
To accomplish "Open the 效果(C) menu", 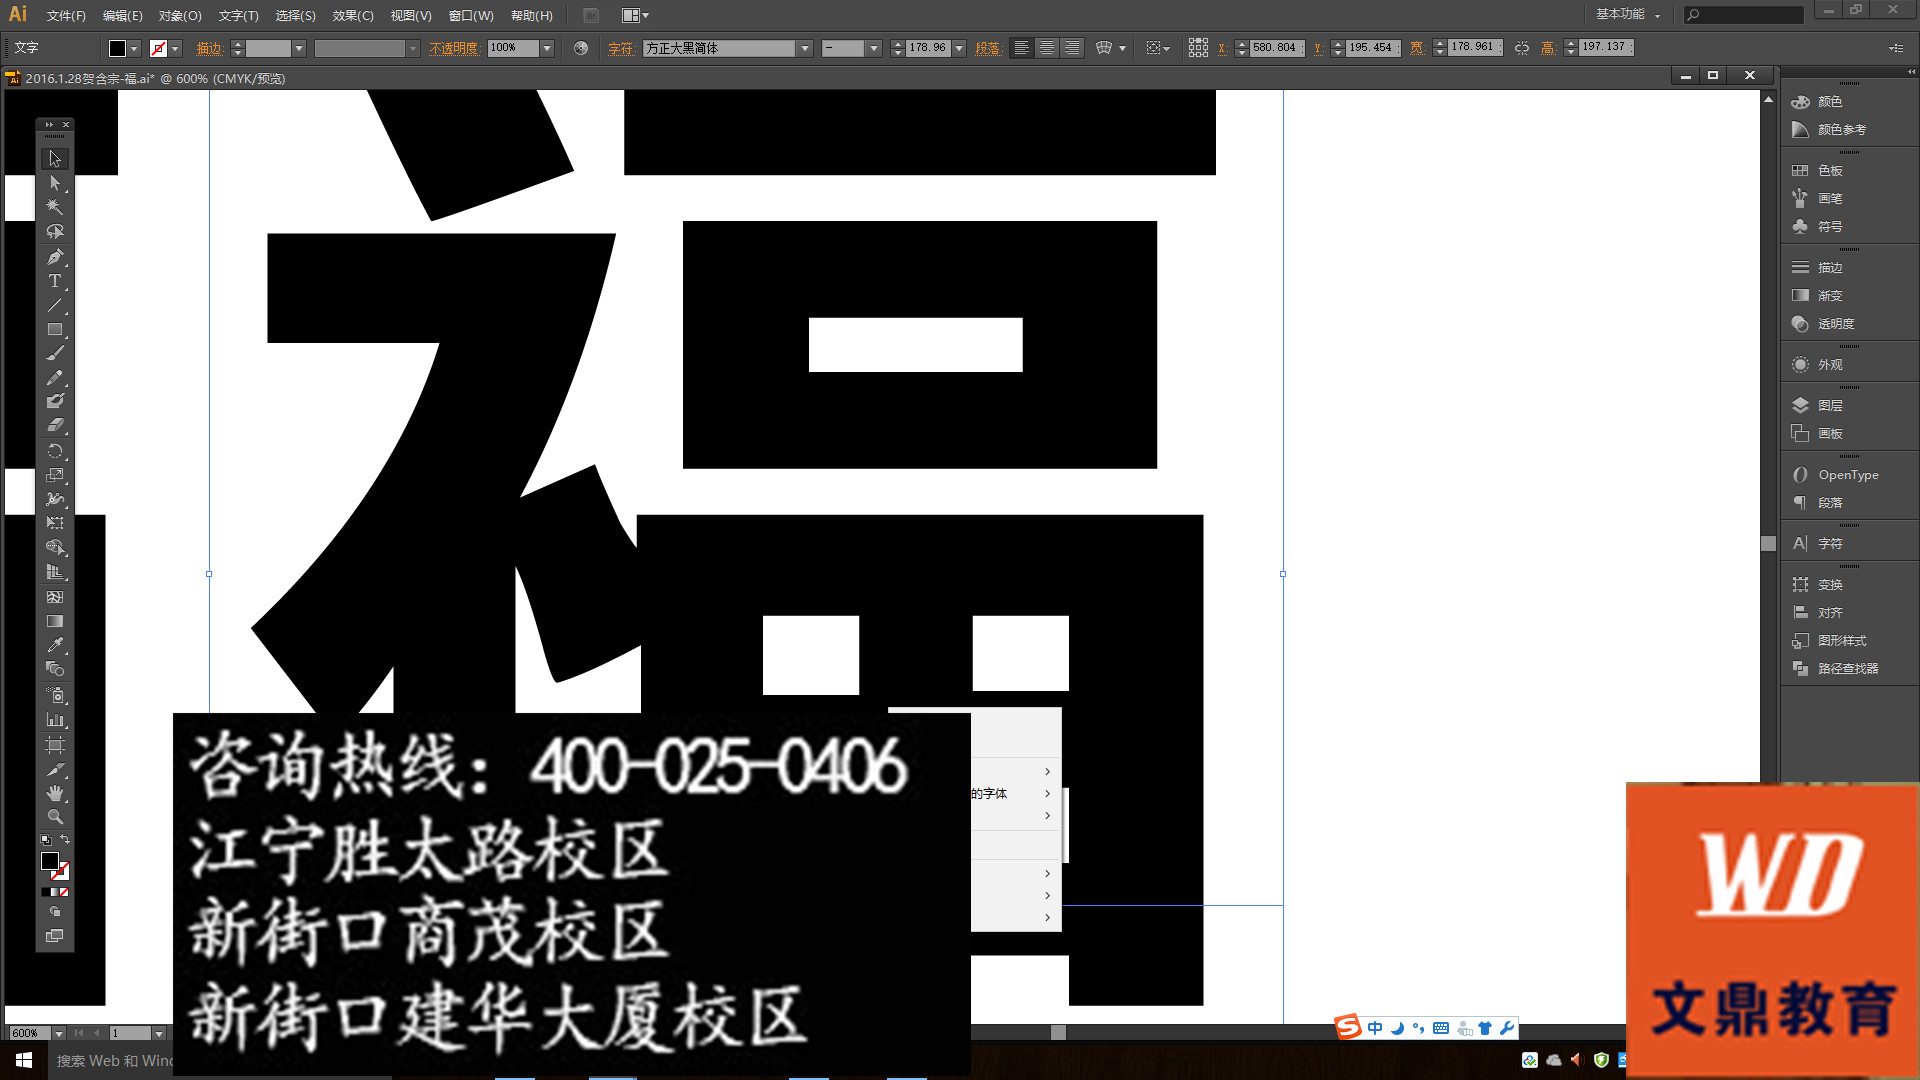I will tap(353, 15).
